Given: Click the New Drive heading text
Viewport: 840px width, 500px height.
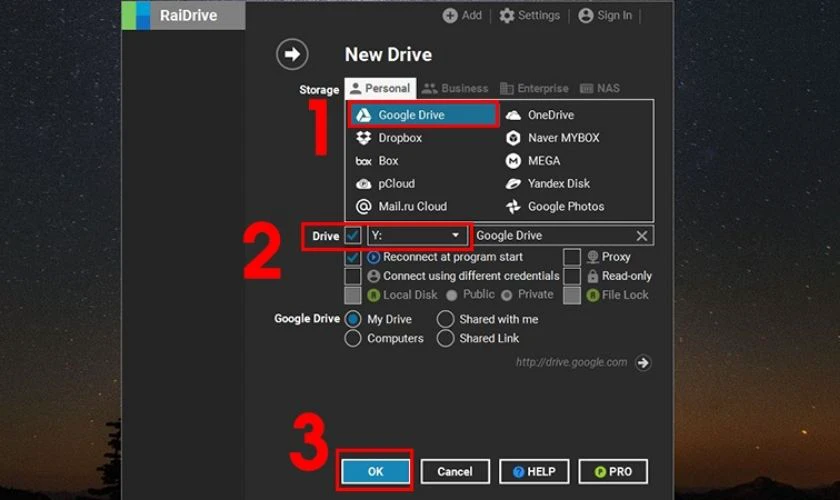Looking at the screenshot, I should tap(388, 55).
